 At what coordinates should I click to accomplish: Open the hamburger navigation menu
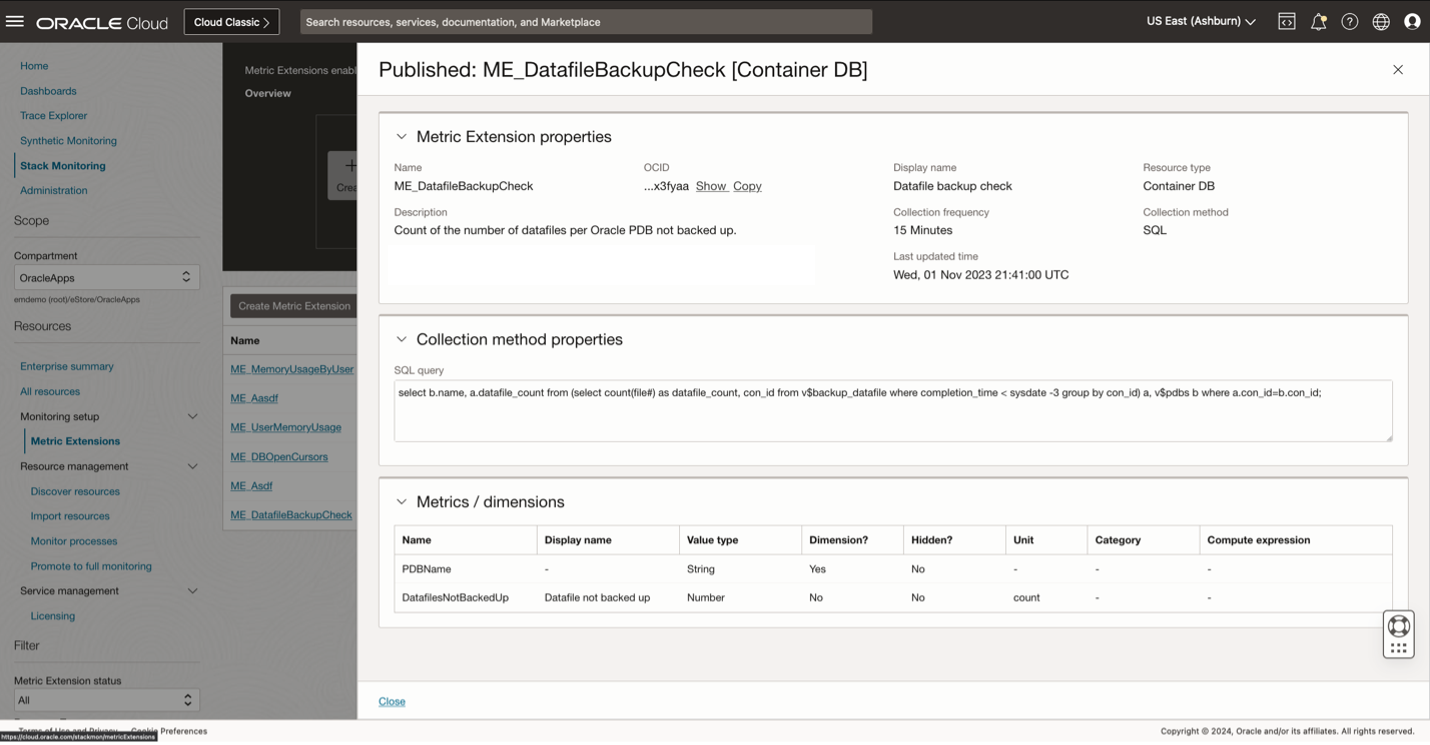coord(15,21)
